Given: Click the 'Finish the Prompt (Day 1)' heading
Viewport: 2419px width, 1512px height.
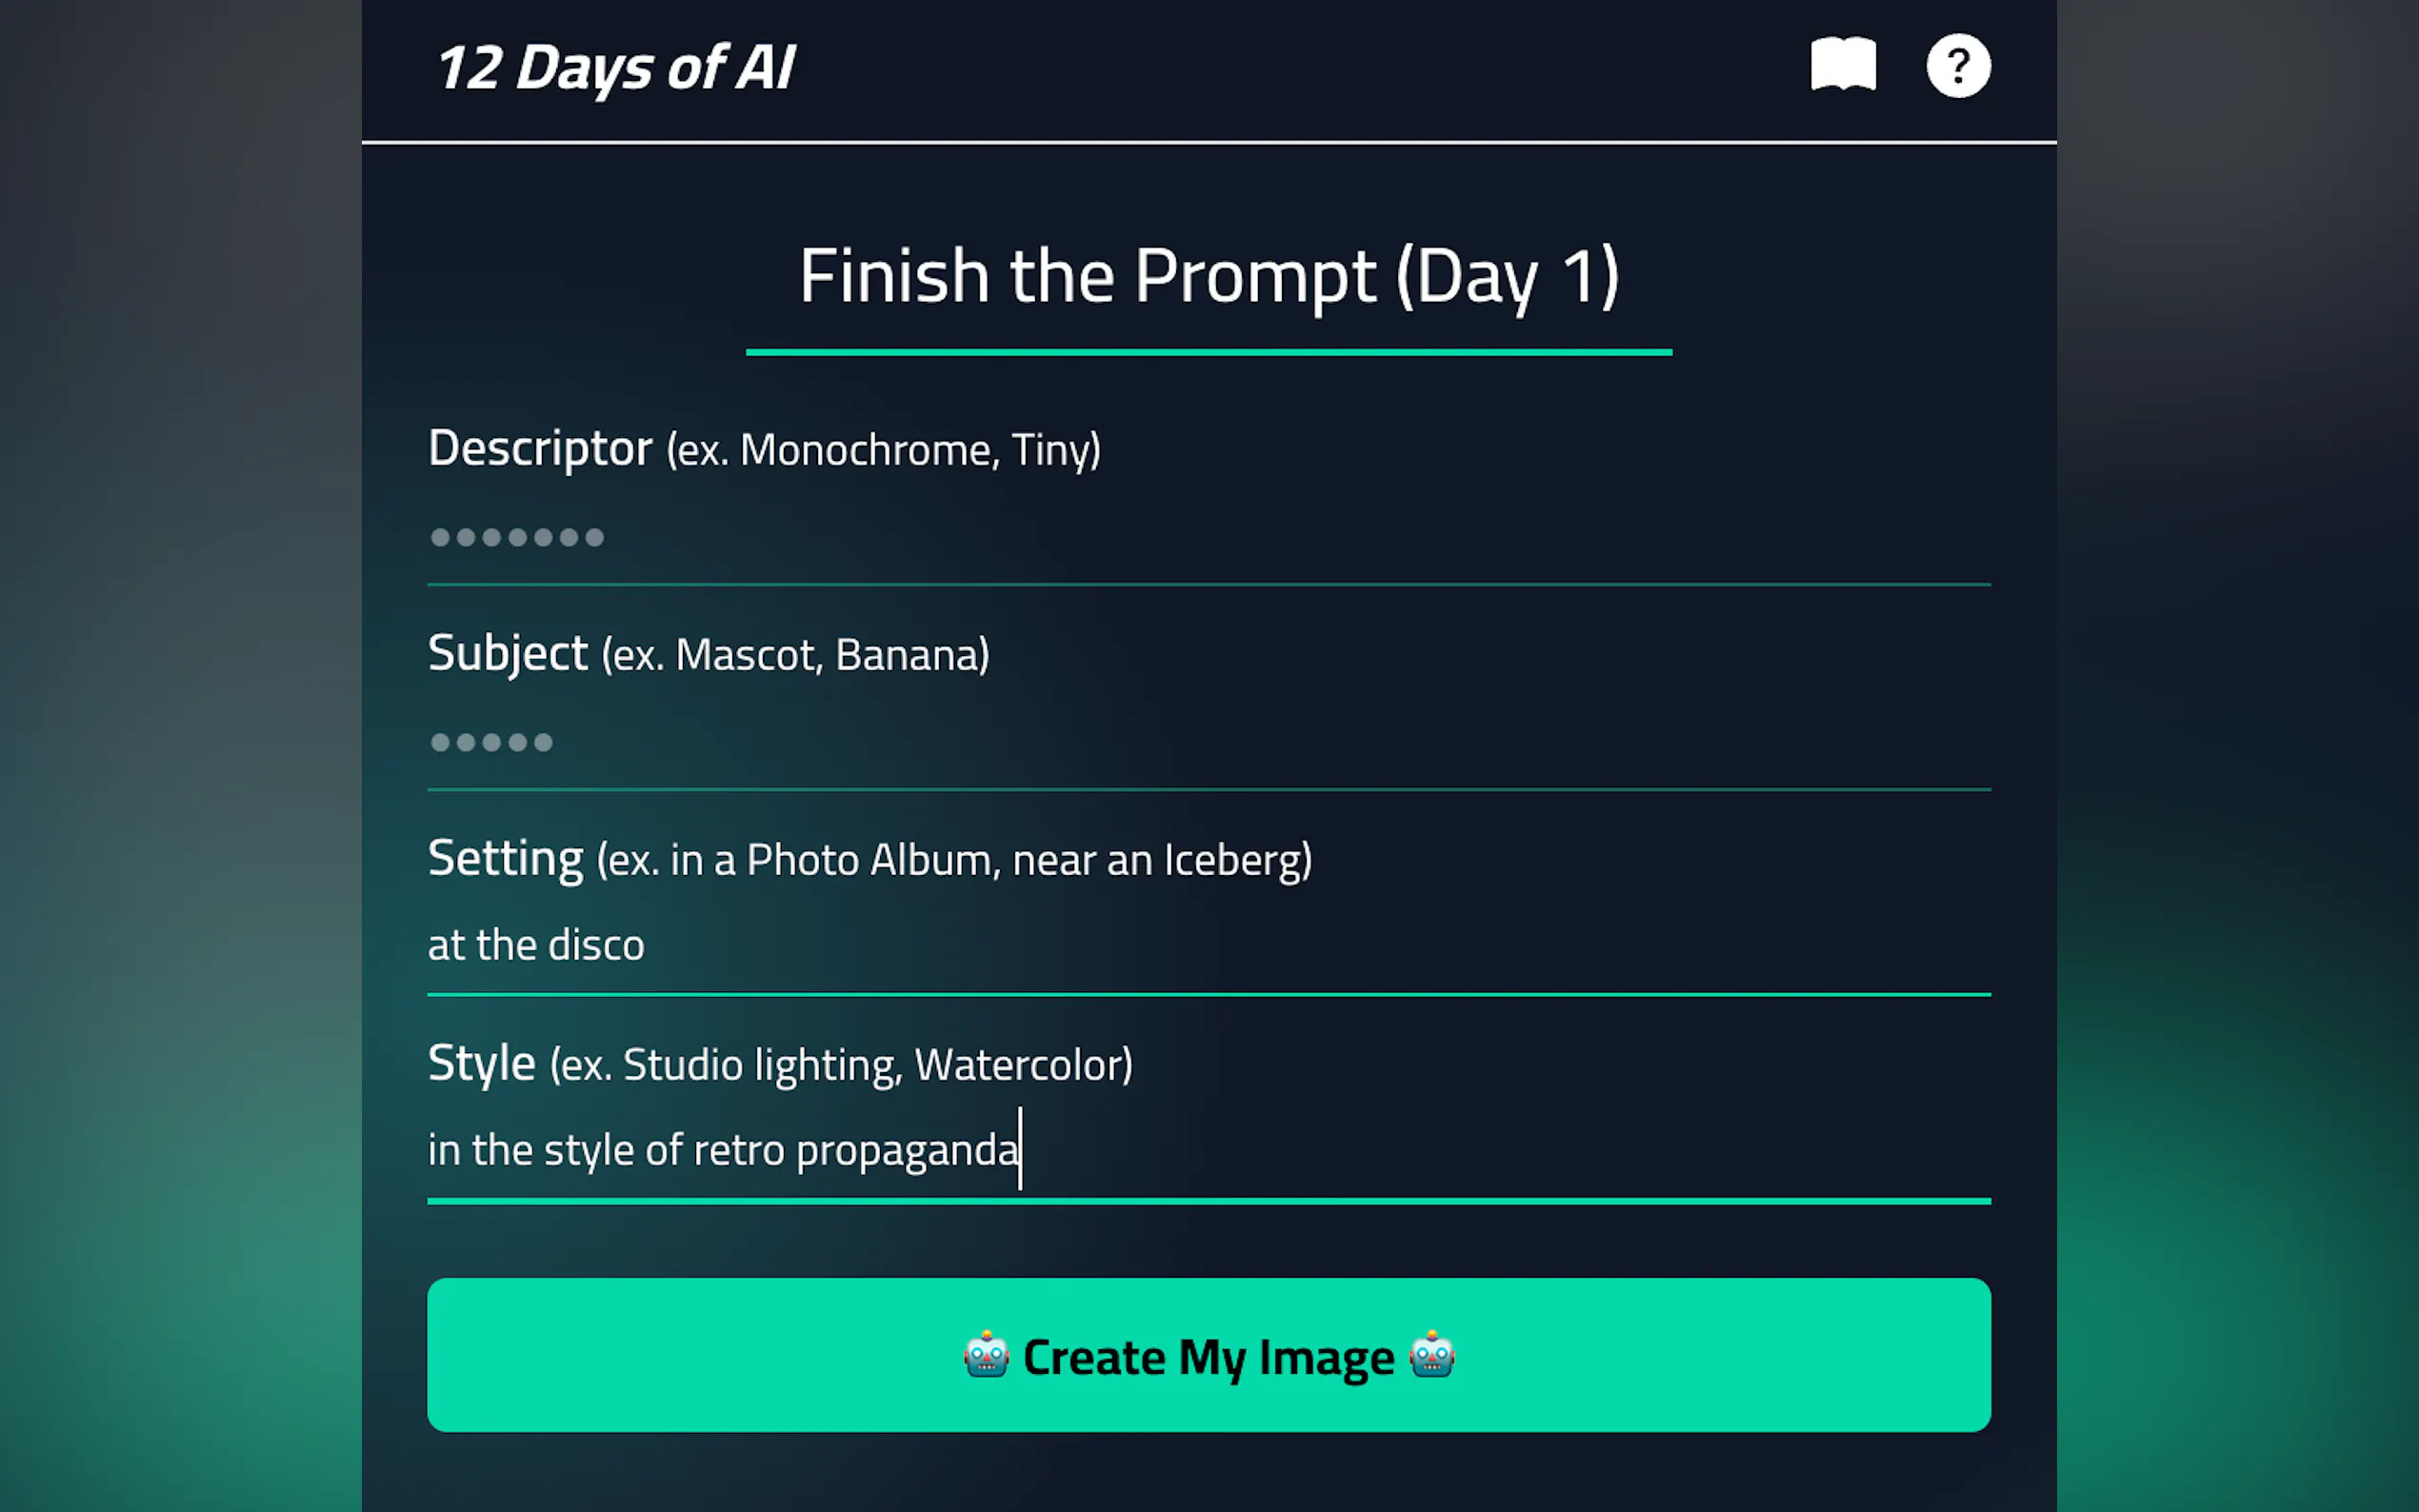Looking at the screenshot, I should click(1208, 276).
